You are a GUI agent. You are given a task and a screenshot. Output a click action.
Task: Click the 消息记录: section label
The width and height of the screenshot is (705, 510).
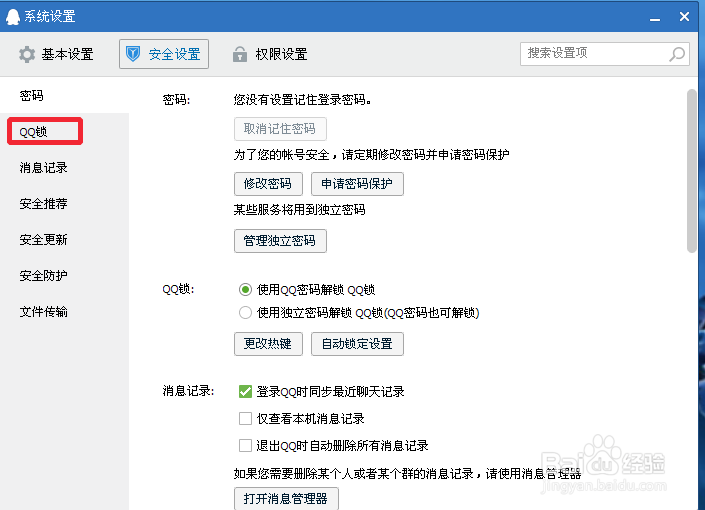[188, 391]
